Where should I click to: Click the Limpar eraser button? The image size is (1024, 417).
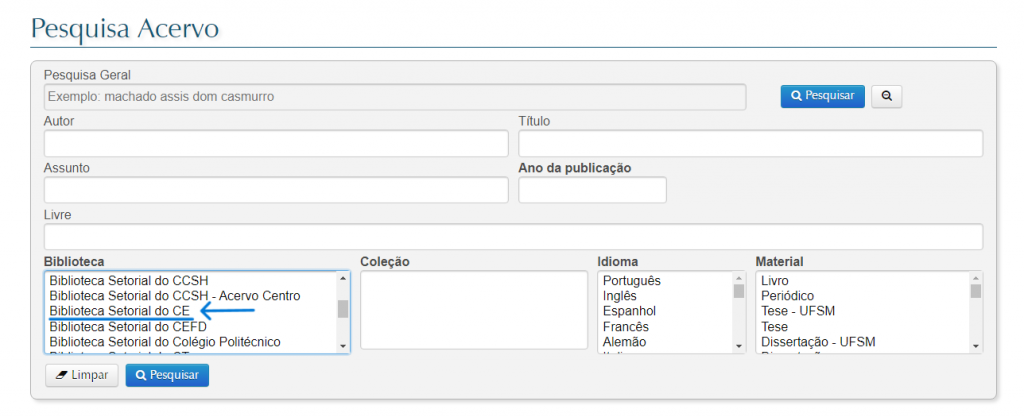point(82,375)
